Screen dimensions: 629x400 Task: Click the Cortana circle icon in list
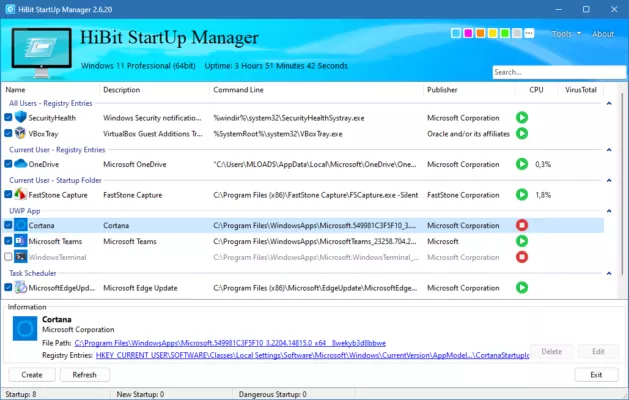[20, 225]
